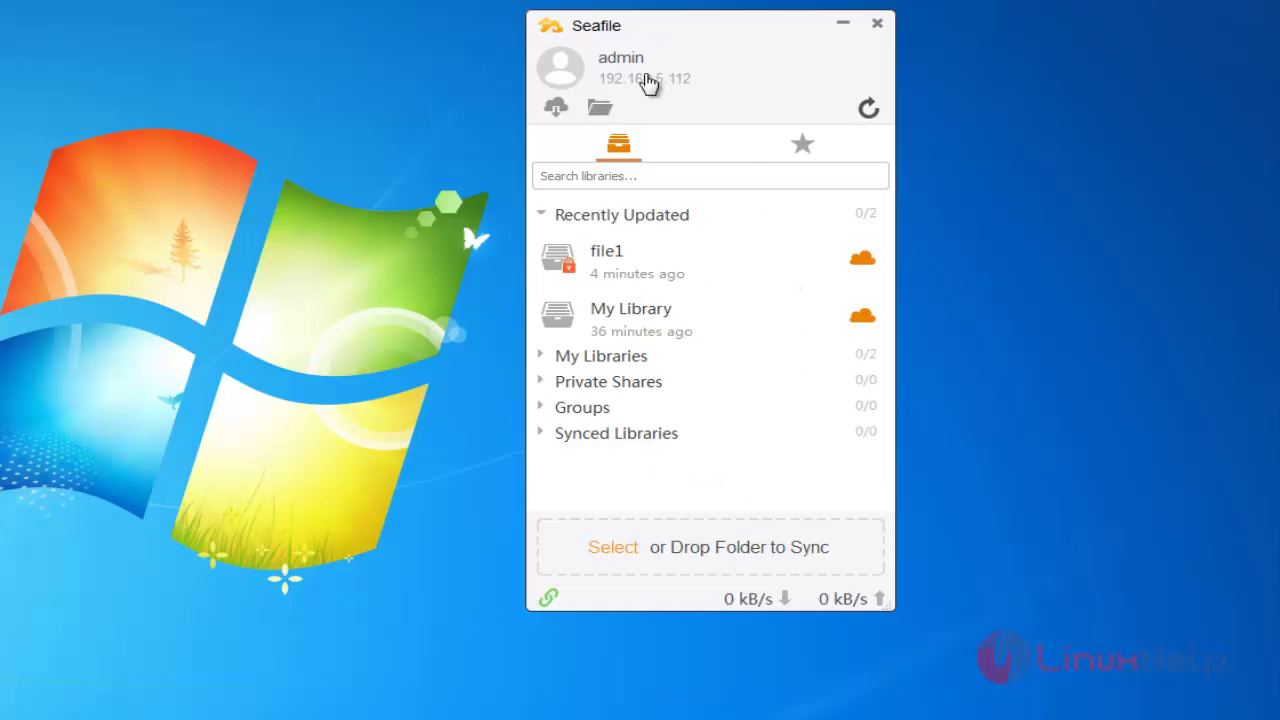Click the Search libraries field
The height and width of the screenshot is (720, 1280).
tap(710, 176)
